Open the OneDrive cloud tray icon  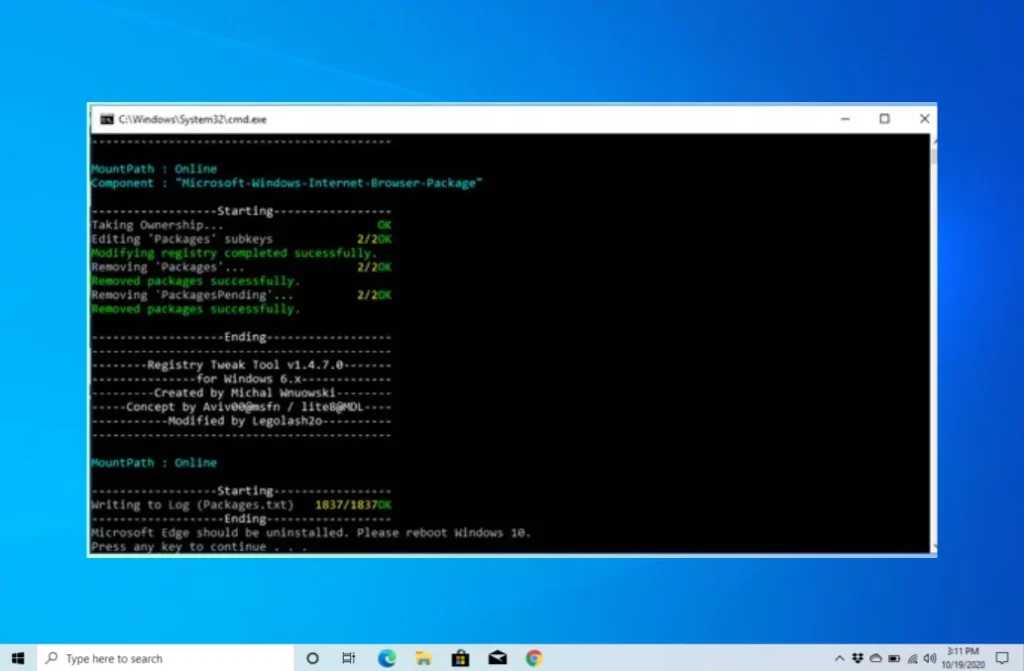coord(876,658)
